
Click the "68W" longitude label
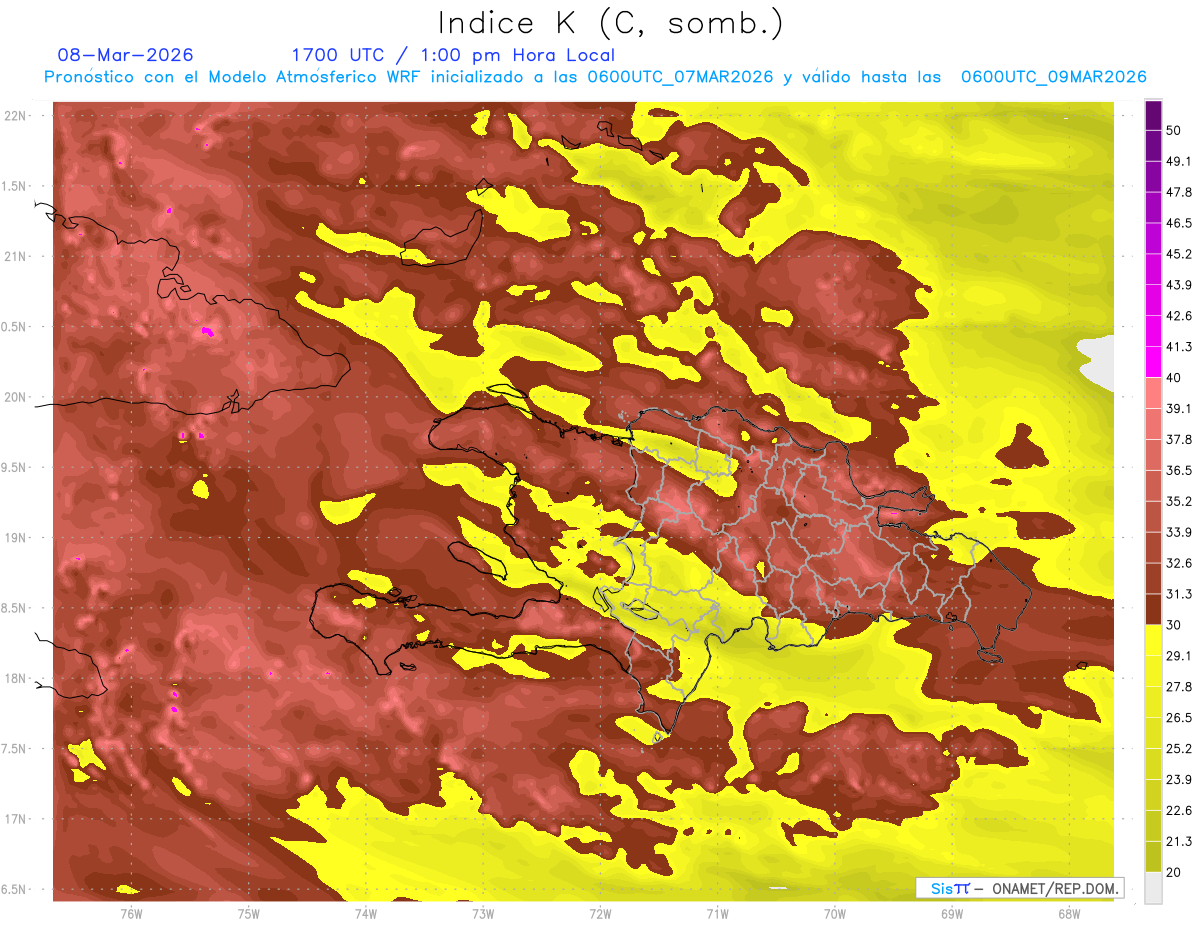coord(1069,913)
